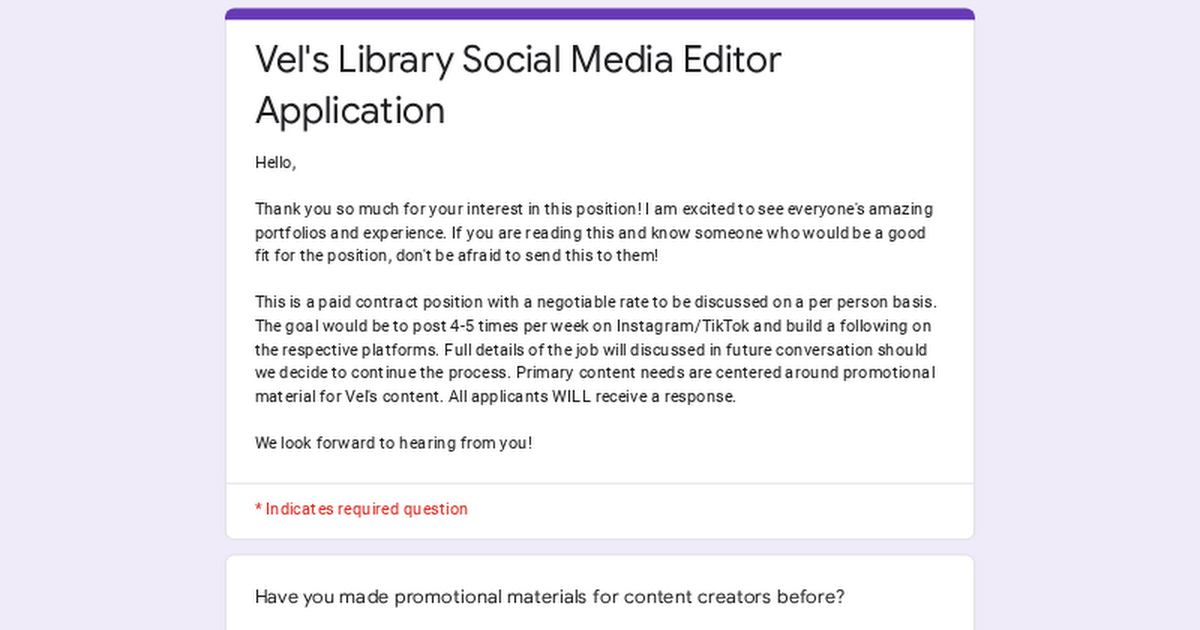Click the lavender background left of the form
1200x630 pixels.
112,315
